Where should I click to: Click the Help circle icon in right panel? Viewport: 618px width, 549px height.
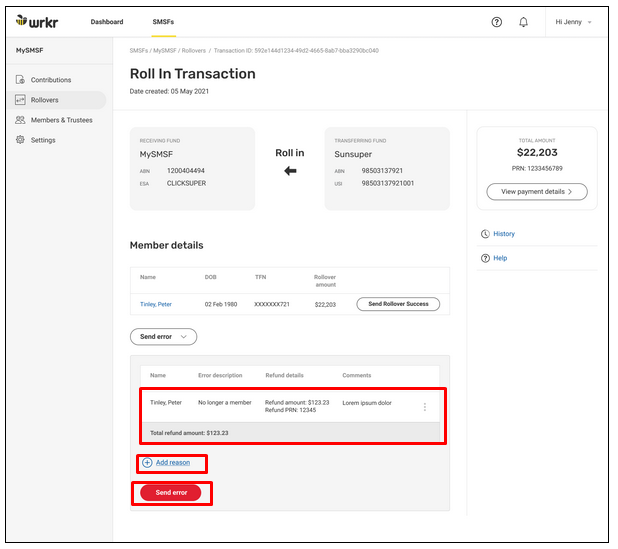click(485, 258)
